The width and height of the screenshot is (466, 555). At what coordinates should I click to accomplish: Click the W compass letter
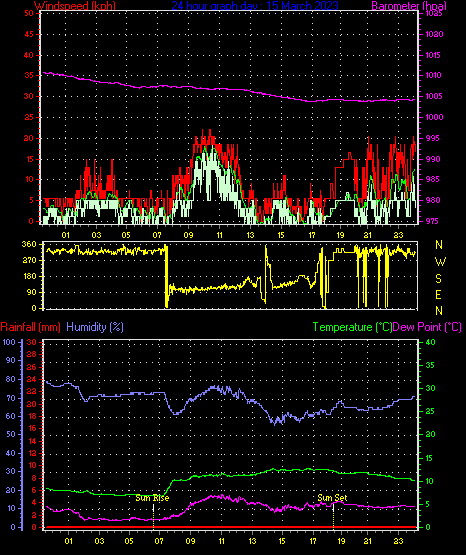[440, 262]
